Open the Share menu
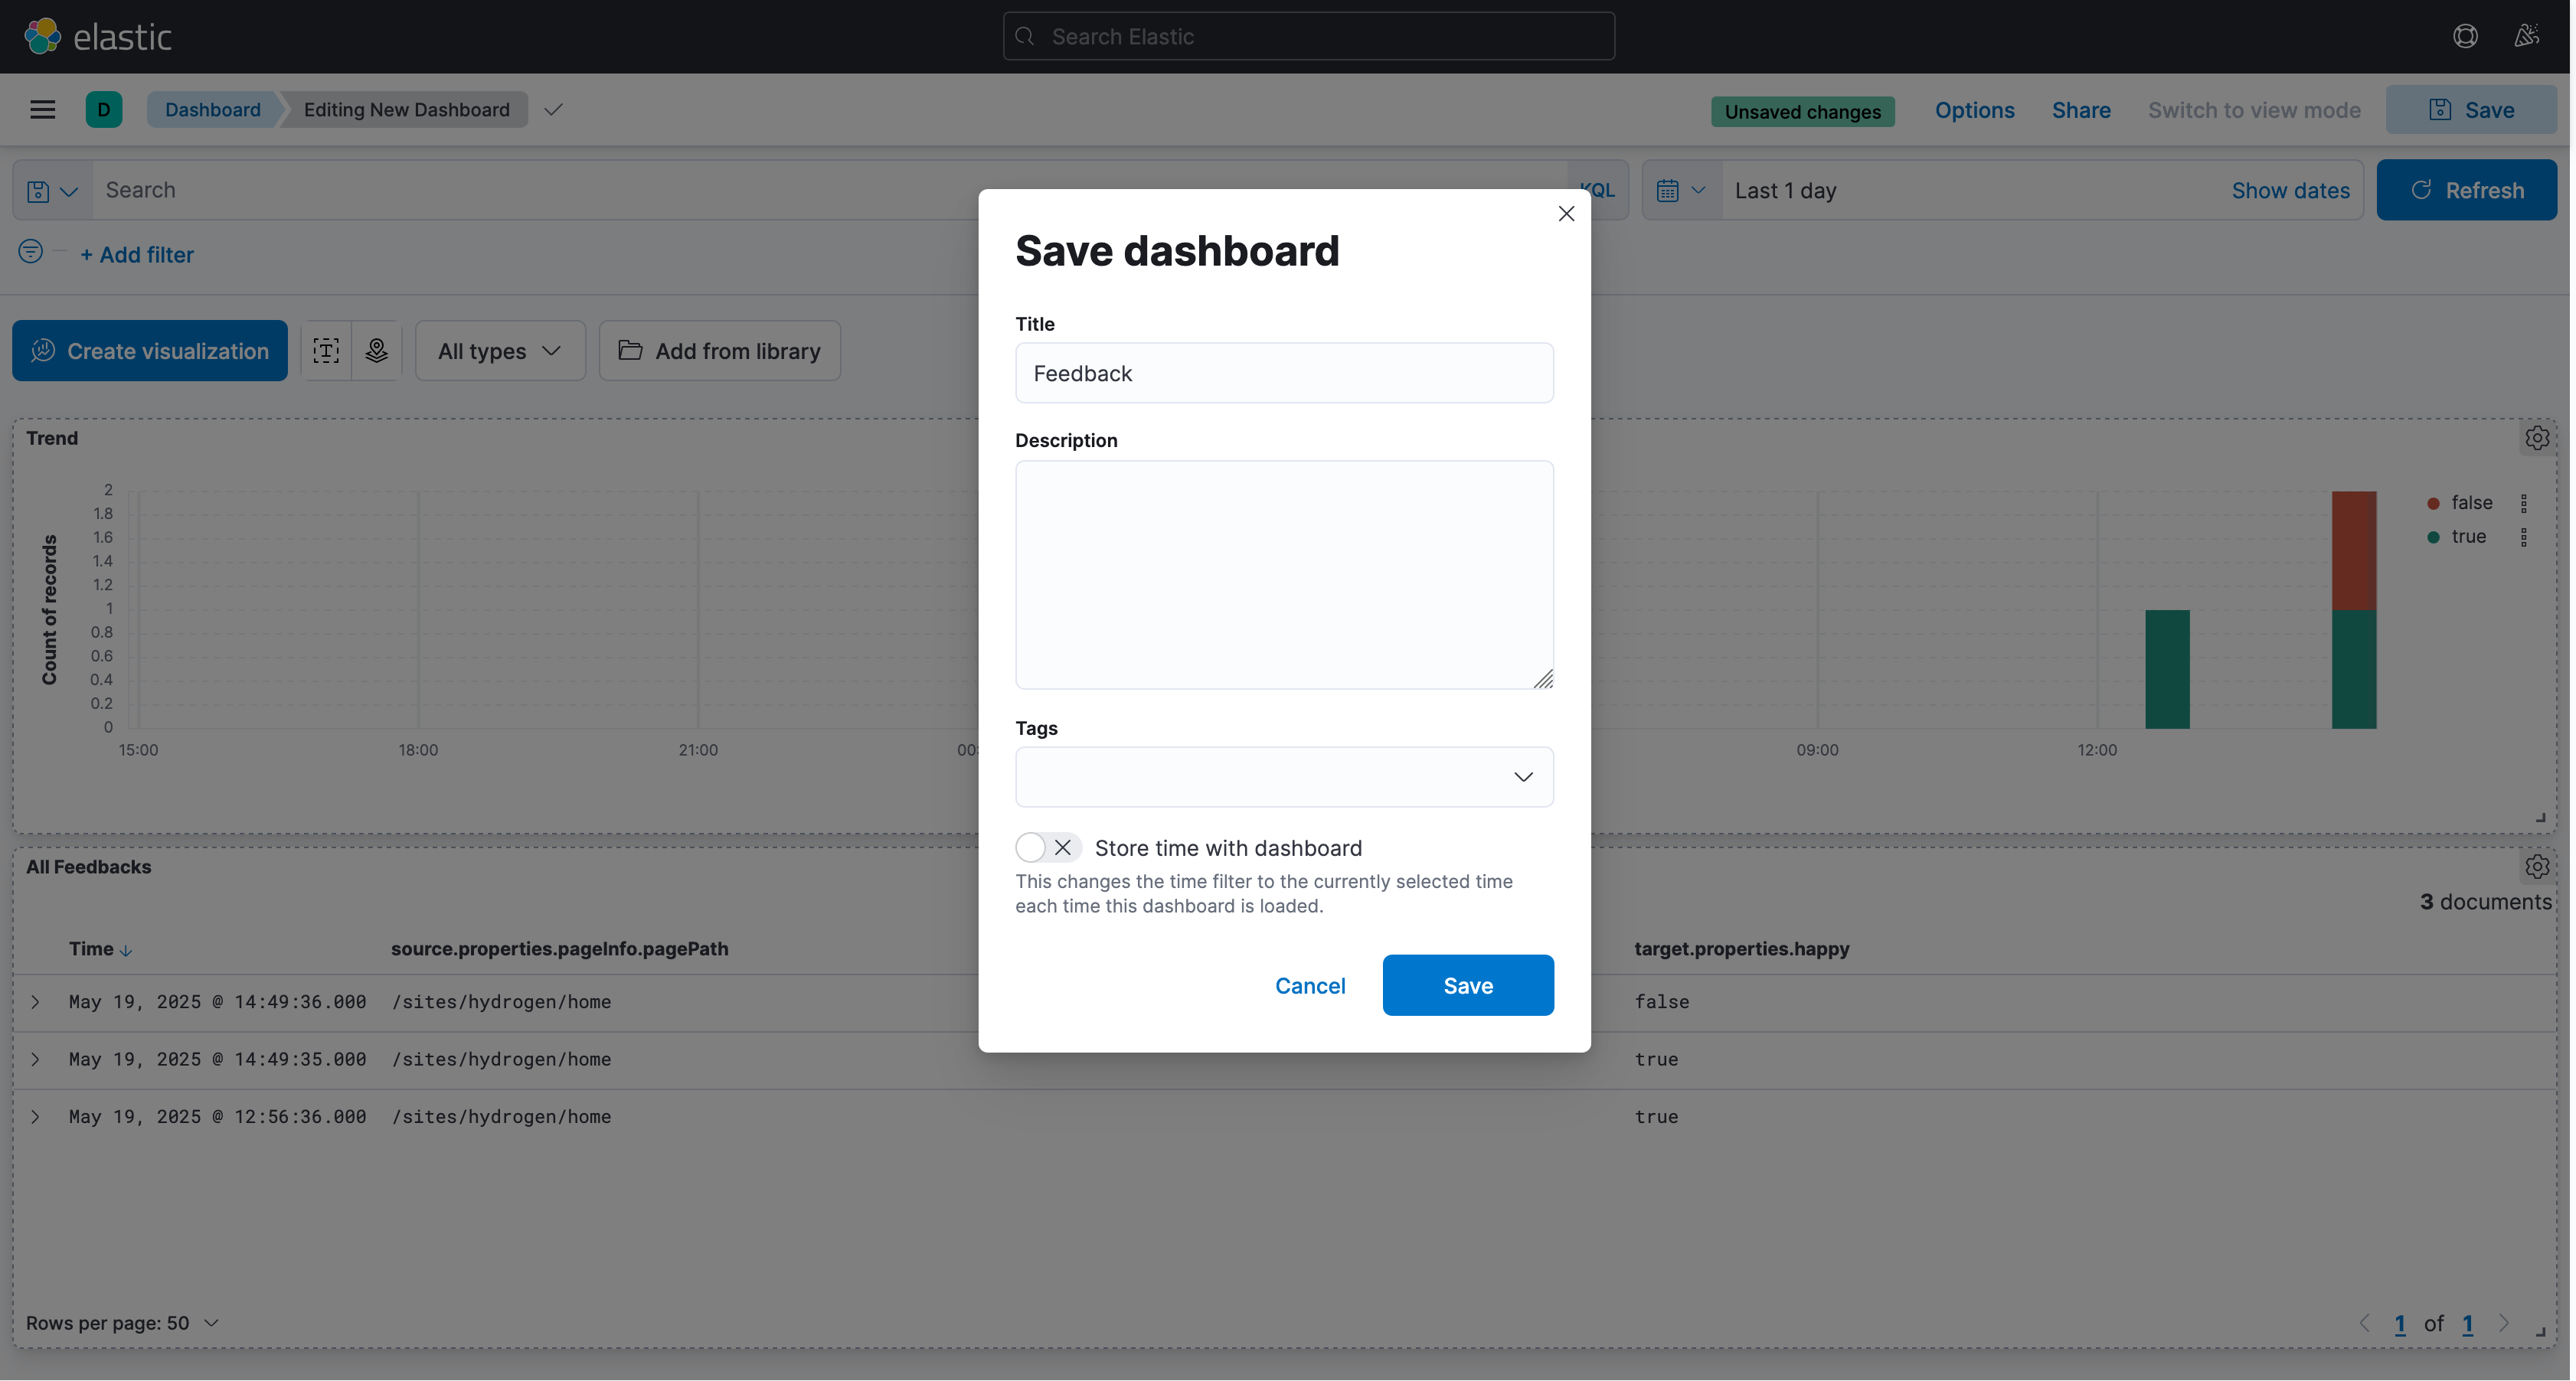 [2081, 110]
